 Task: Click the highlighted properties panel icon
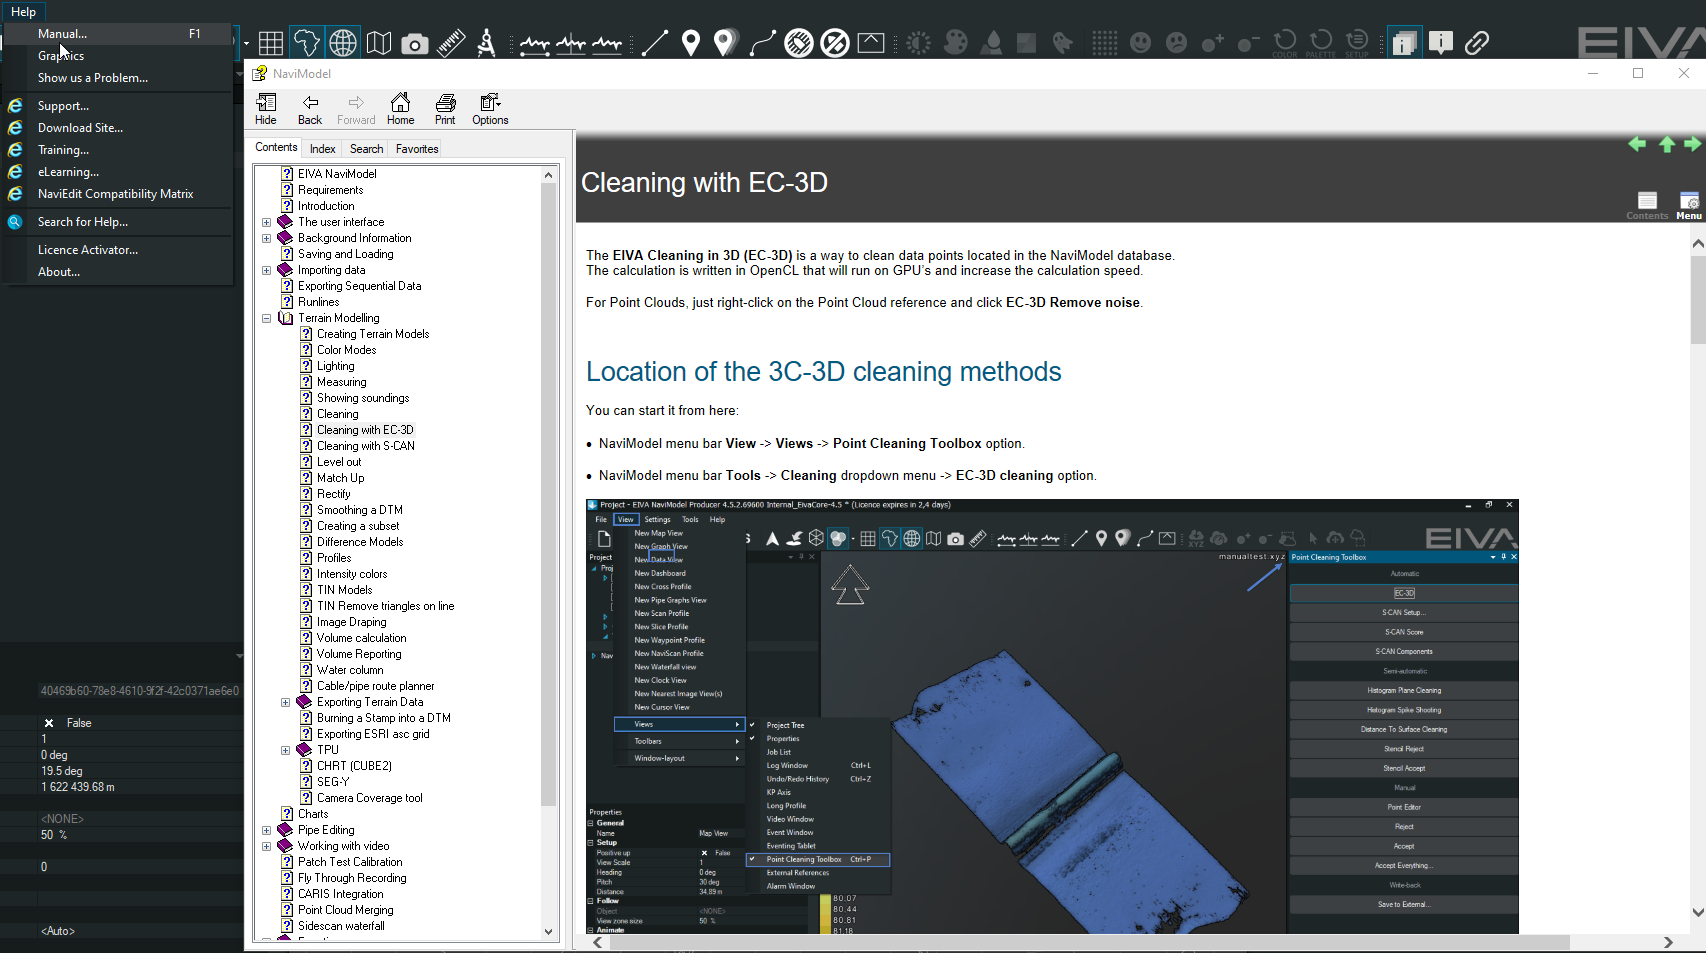pyautogui.click(x=1404, y=43)
